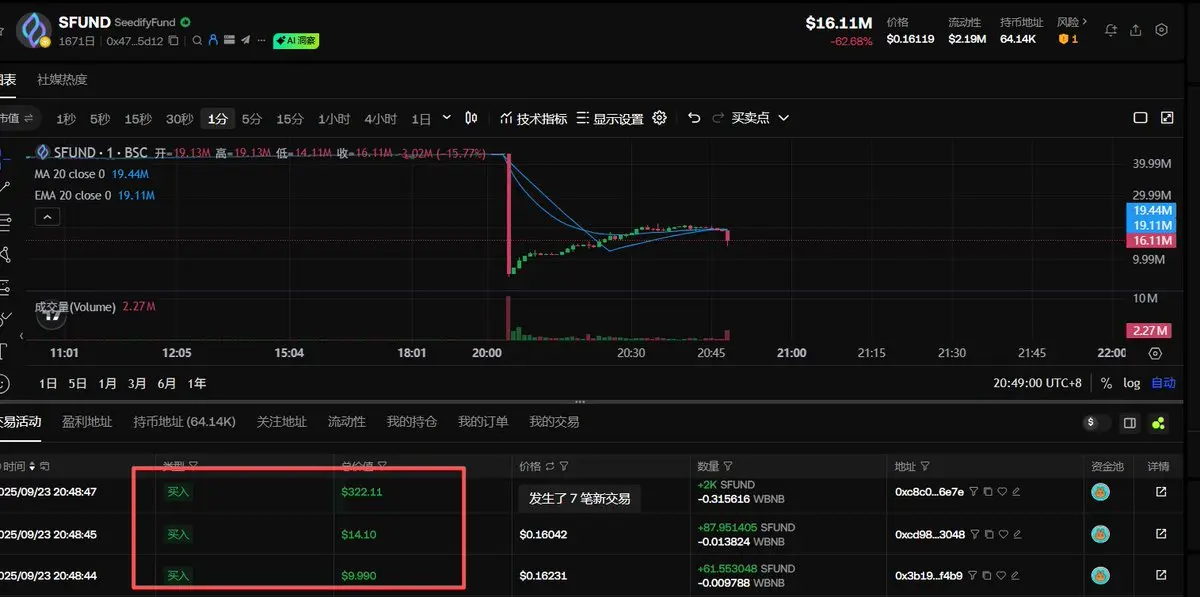Image resolution: width=1200 pixels, height=597 pixels.
Task: Switch to the 我的订单 tab
Action: [x=483, y=422]
